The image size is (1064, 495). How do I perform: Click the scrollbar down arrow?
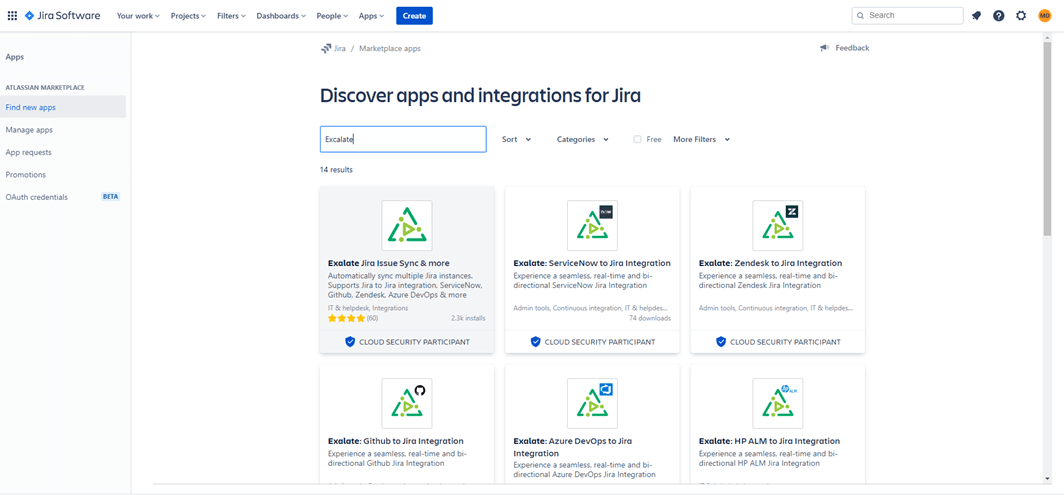(1047, 479)
